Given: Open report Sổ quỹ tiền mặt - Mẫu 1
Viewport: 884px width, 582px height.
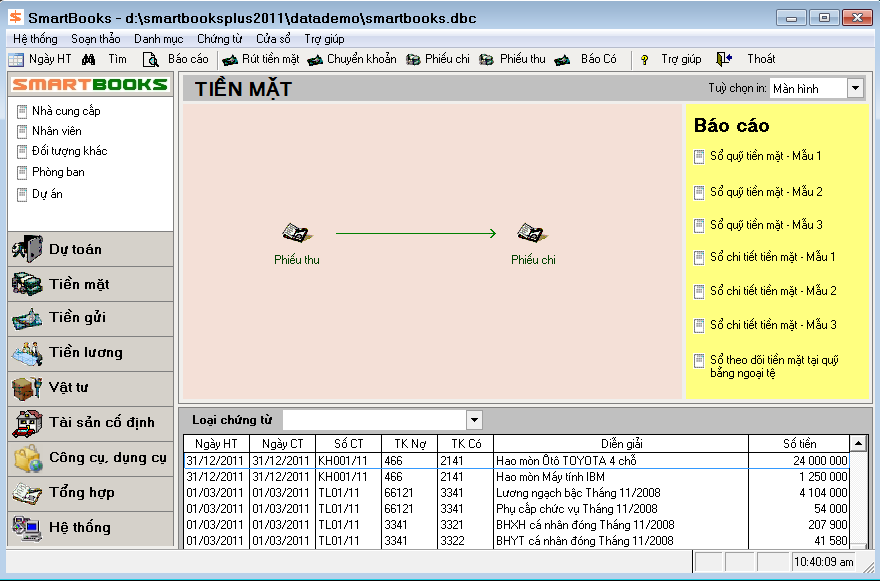Looking at the screenshot, I should point(758,156).
